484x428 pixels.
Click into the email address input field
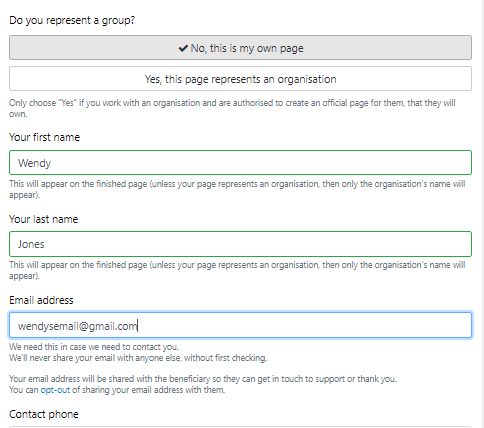click(x=240, y=325)
